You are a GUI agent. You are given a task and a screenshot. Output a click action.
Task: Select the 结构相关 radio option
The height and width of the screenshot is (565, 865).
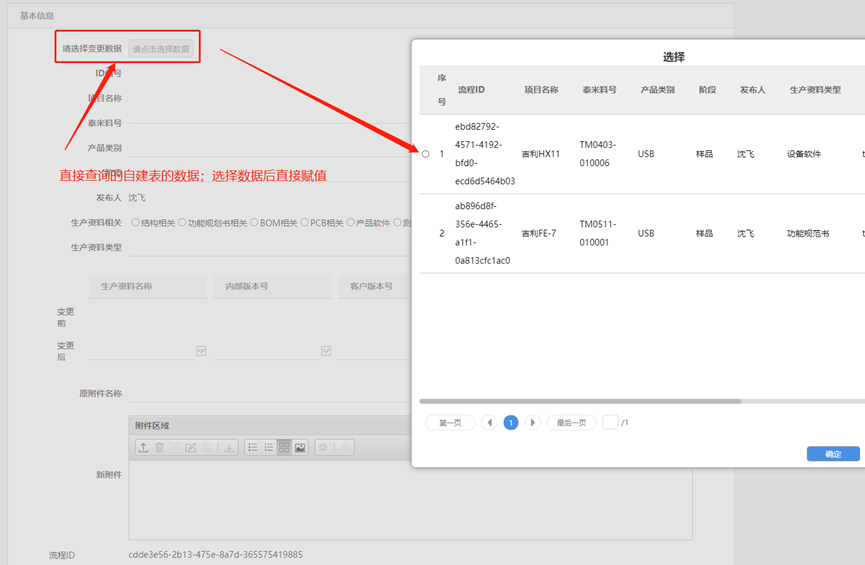click(137, 223)
